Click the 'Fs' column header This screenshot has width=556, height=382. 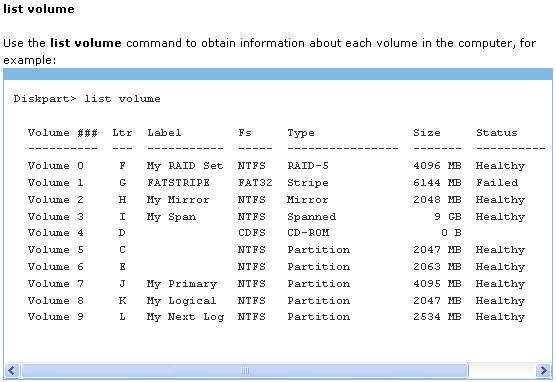pos(245,133)
